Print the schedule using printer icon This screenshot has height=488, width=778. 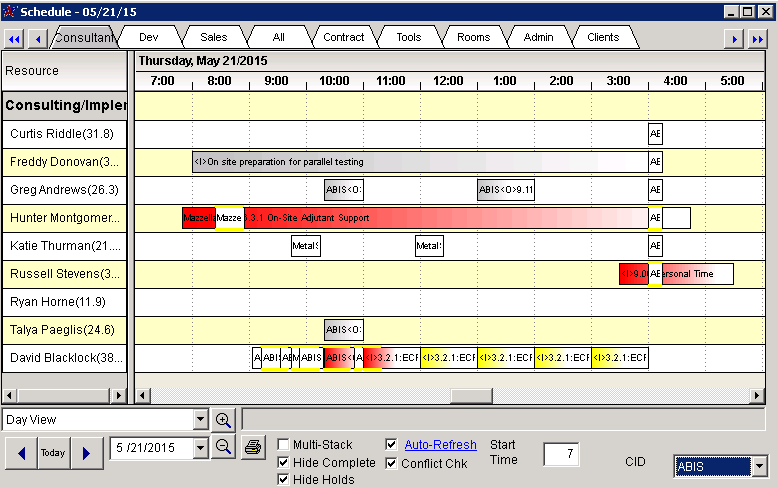253,447
